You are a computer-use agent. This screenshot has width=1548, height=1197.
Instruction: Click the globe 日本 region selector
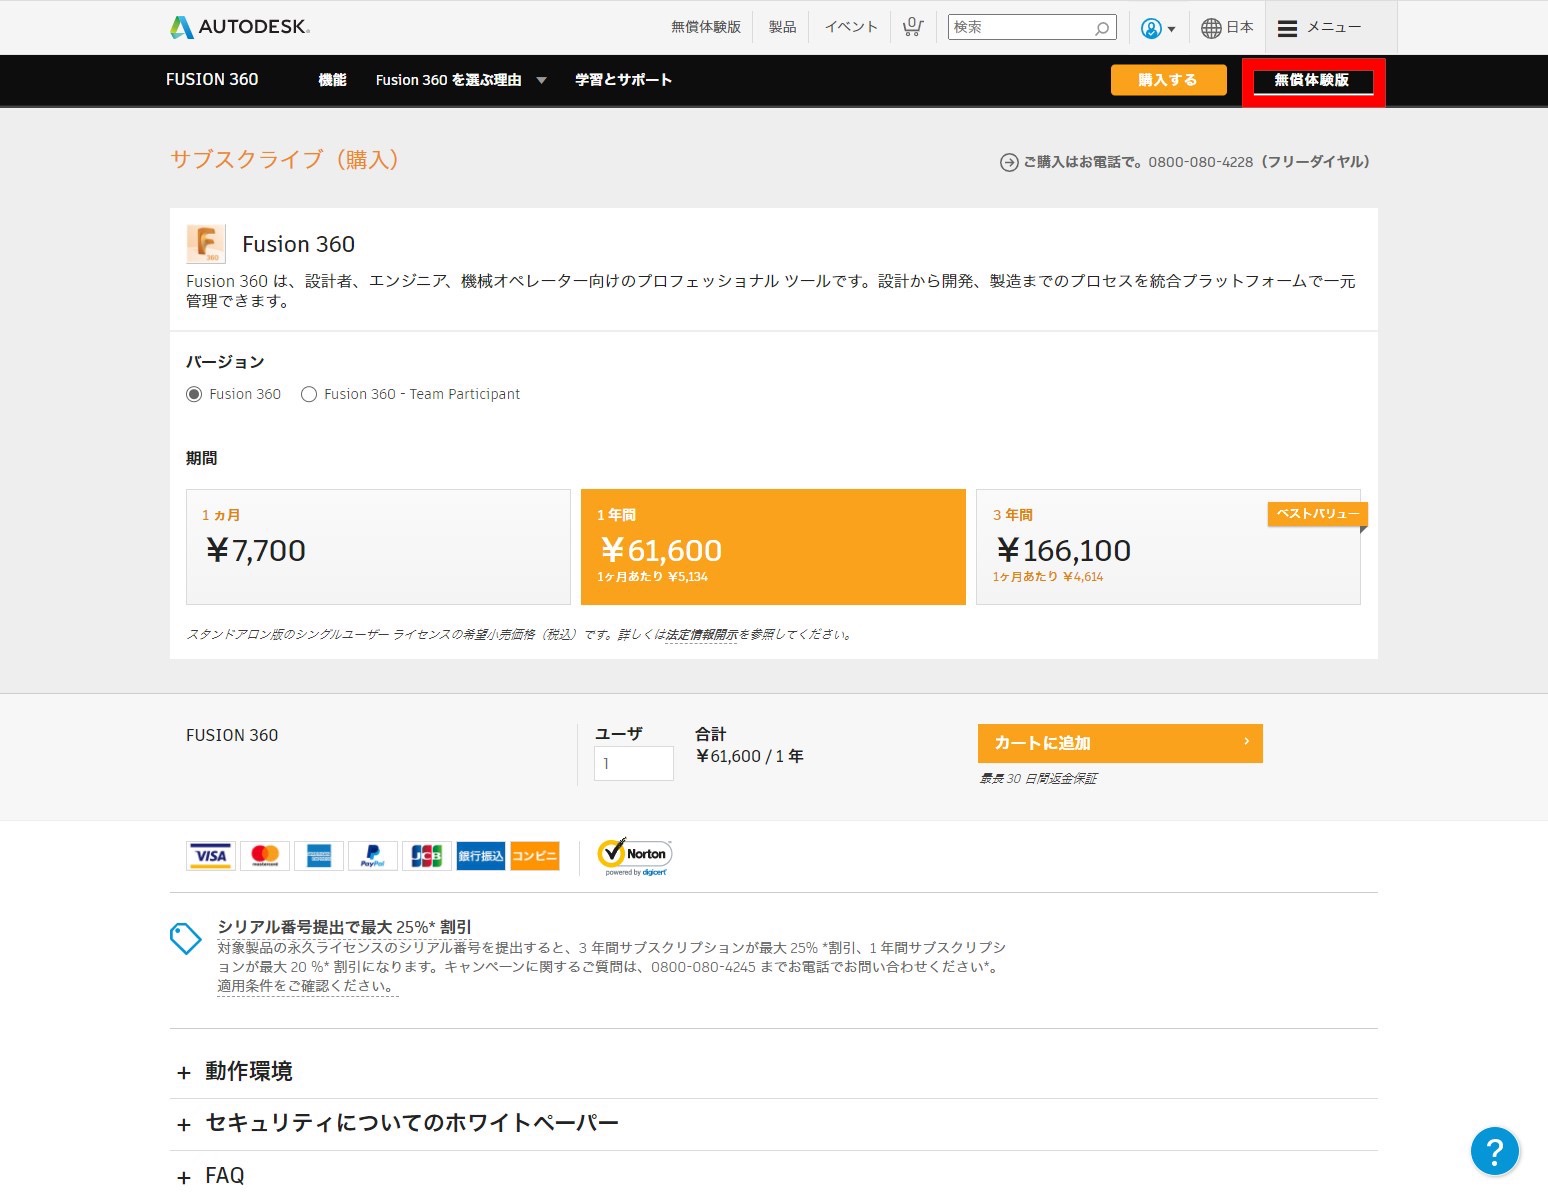1227,28
